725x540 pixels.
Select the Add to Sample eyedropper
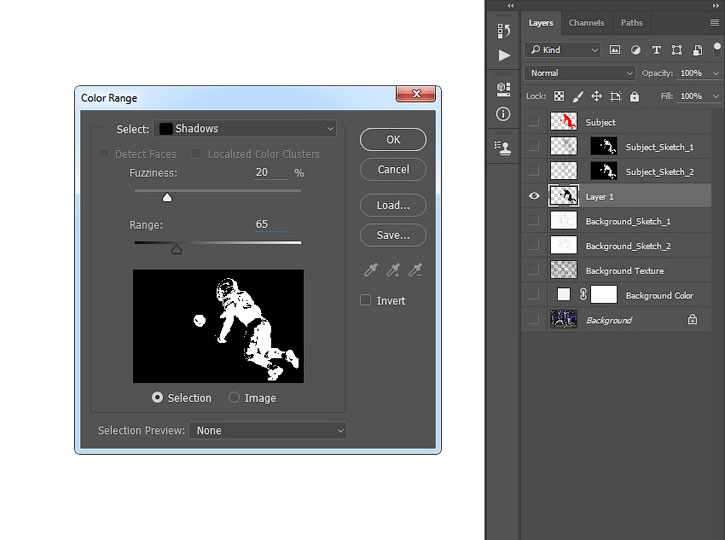coord(393,270)
